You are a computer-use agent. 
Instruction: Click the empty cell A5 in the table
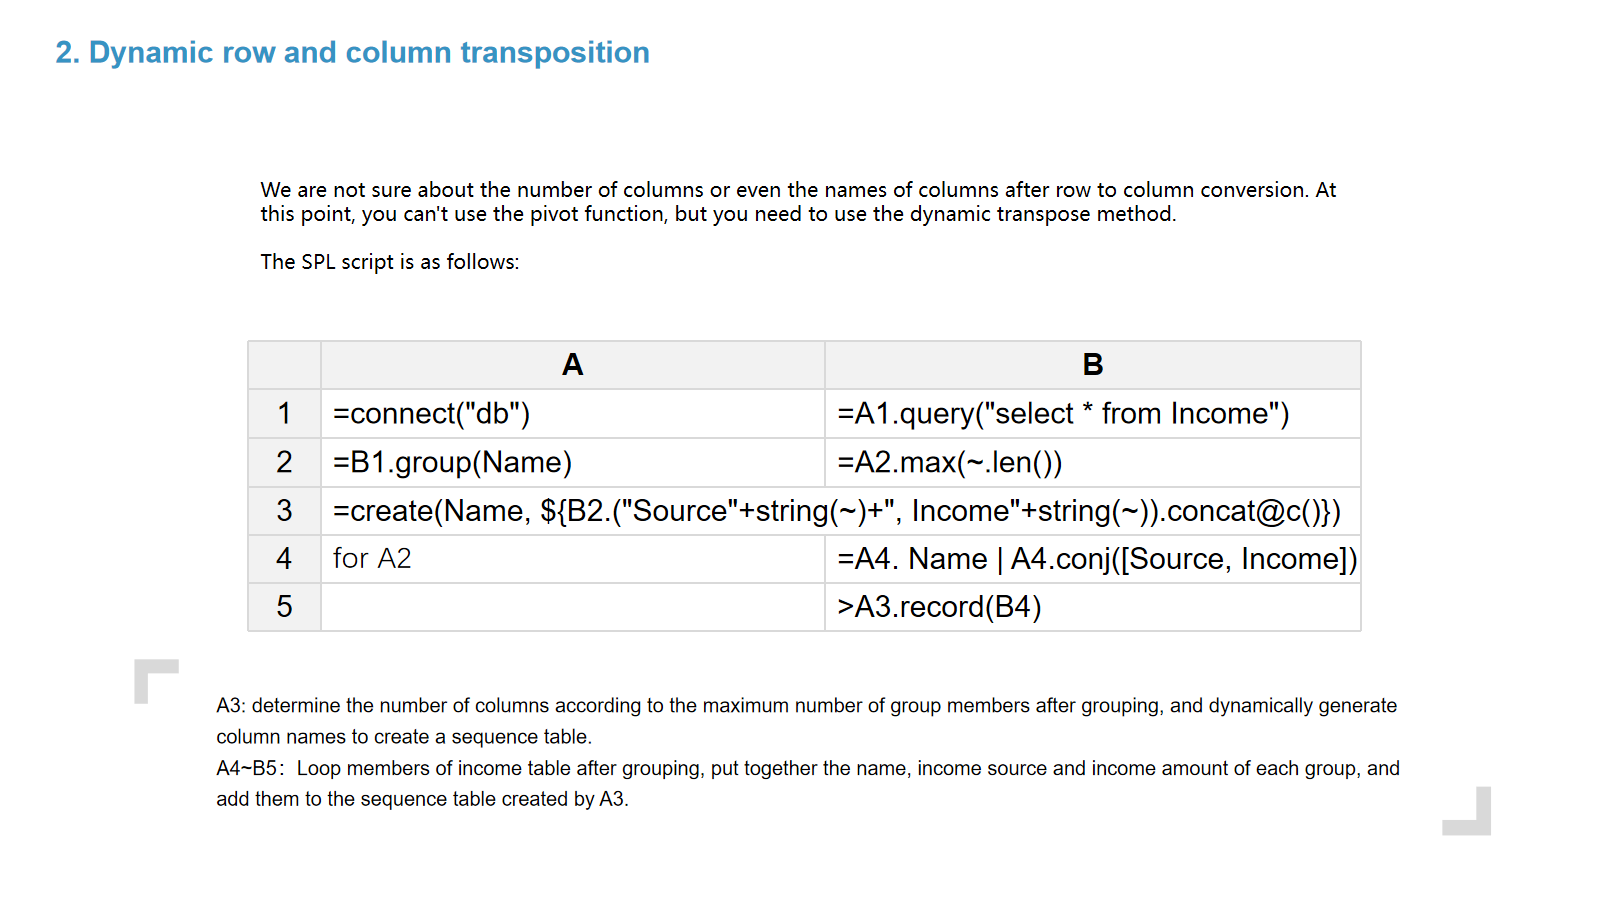click(x=572, y=607)
